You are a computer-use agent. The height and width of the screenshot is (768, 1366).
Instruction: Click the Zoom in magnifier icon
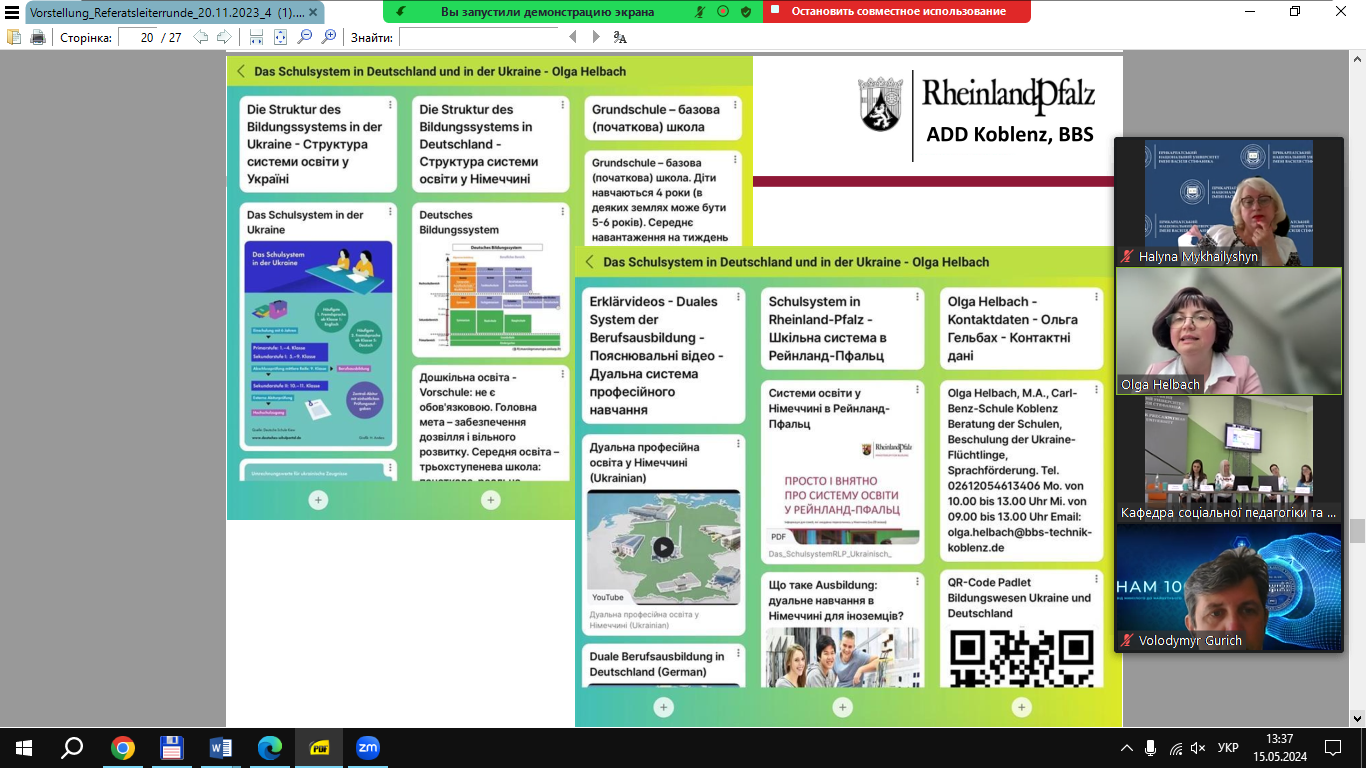tap(329, 37)
